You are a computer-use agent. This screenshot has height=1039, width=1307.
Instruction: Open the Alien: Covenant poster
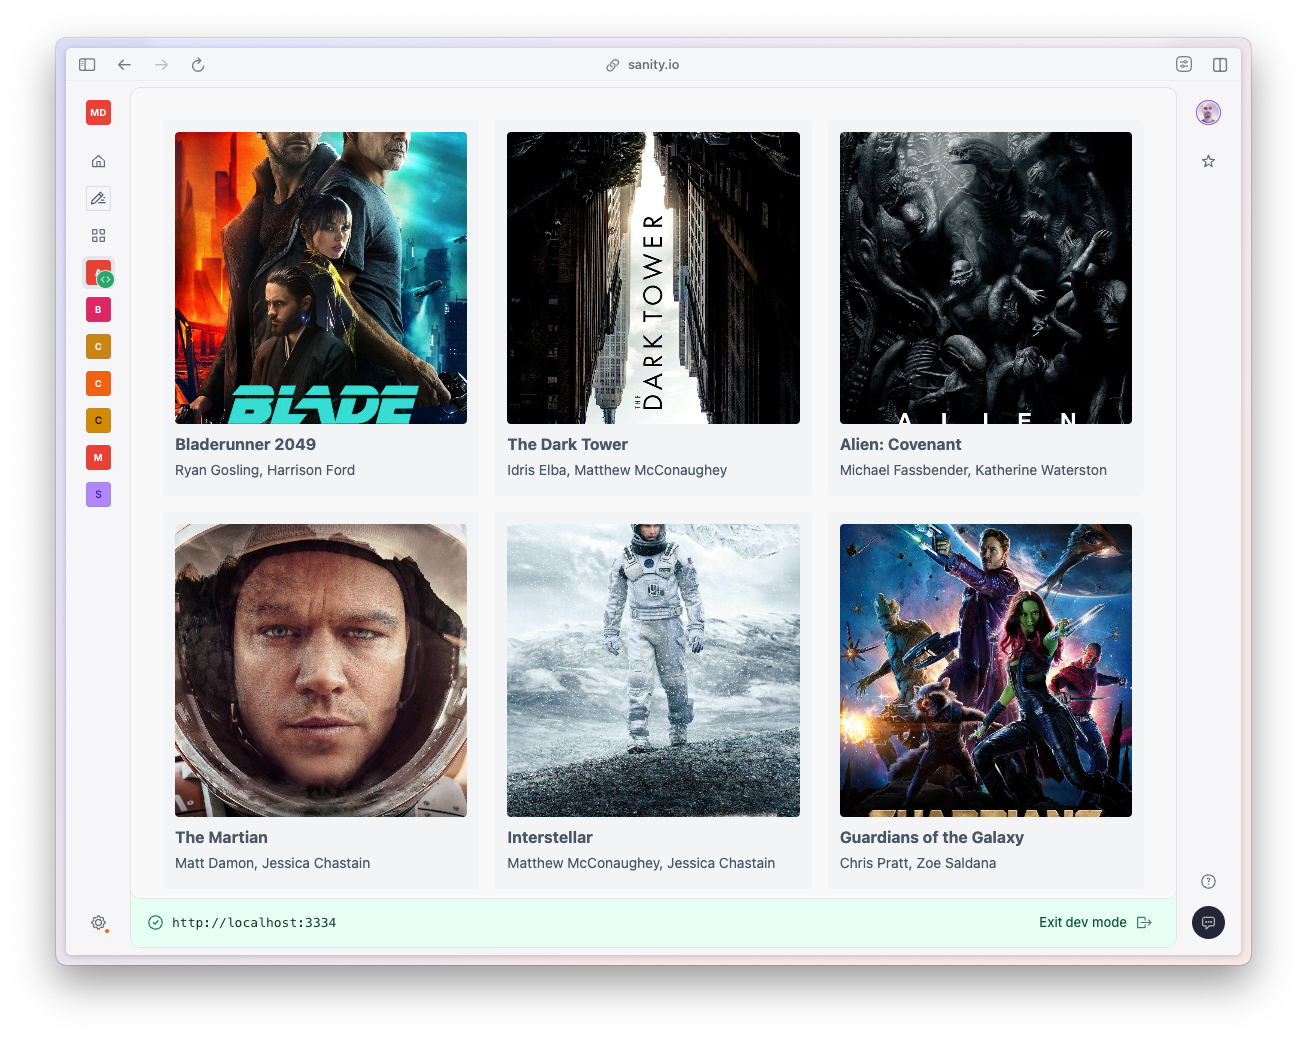click(986, 278)
